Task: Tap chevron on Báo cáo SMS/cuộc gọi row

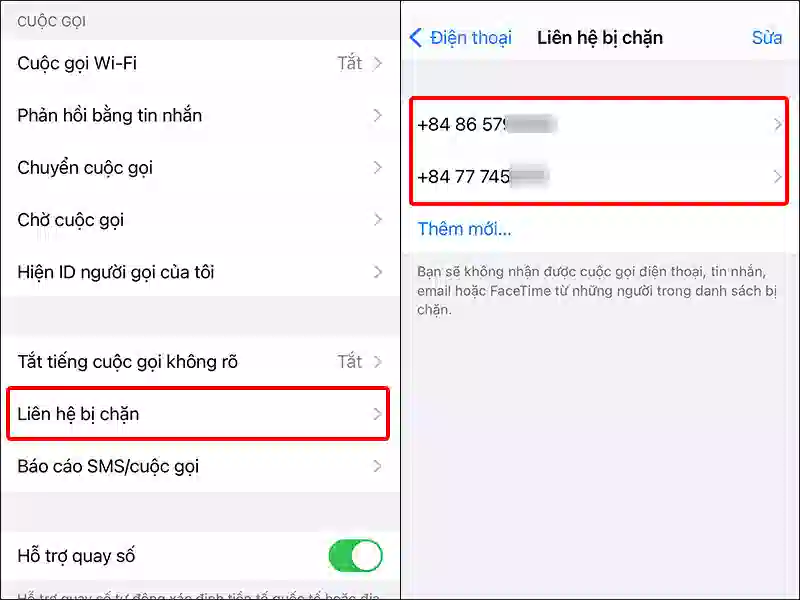Action: pos(378,466)
